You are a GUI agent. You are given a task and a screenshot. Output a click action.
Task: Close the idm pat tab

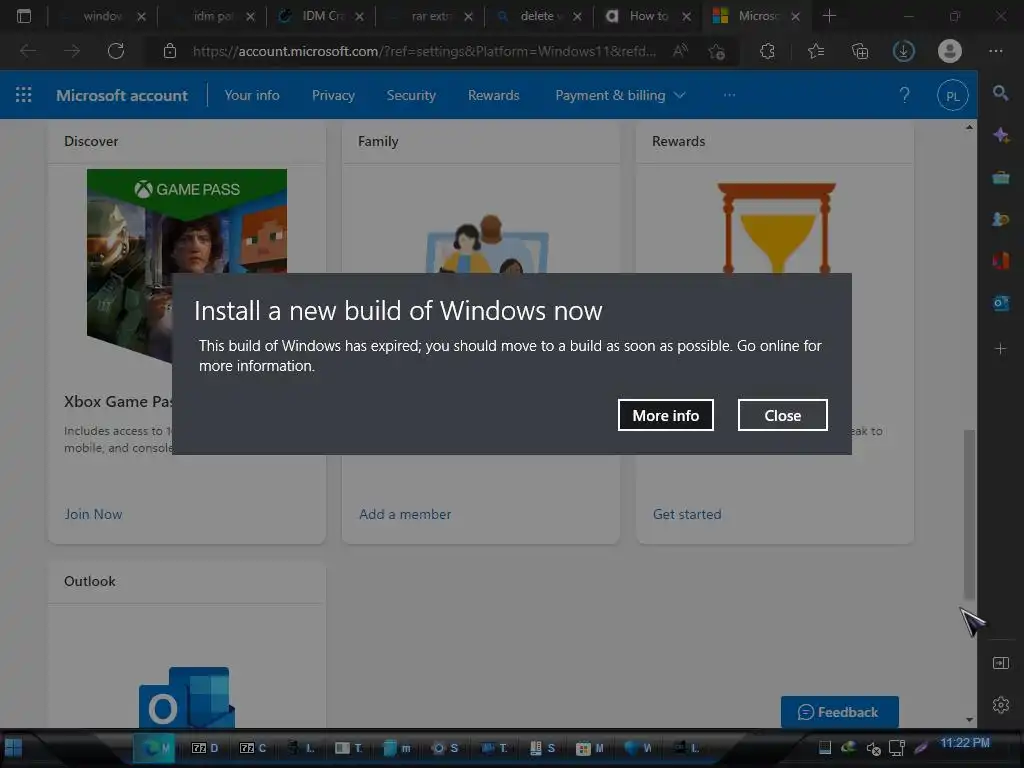250,17
